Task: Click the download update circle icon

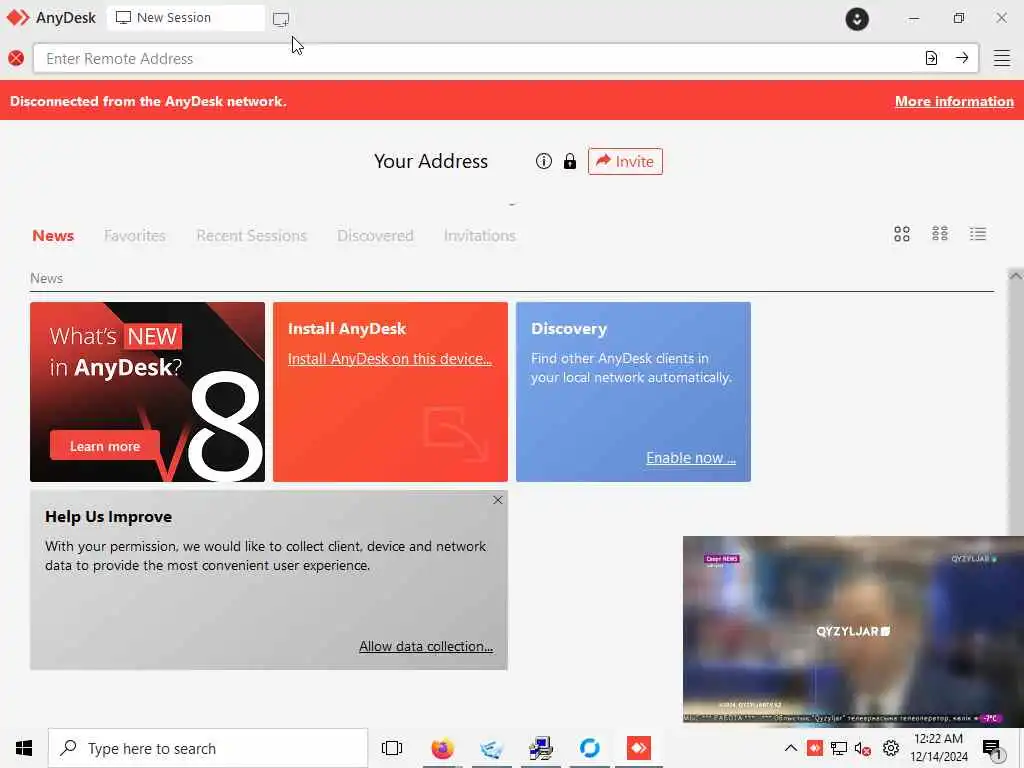Action: pyautogui.click(x=857, y=19)
